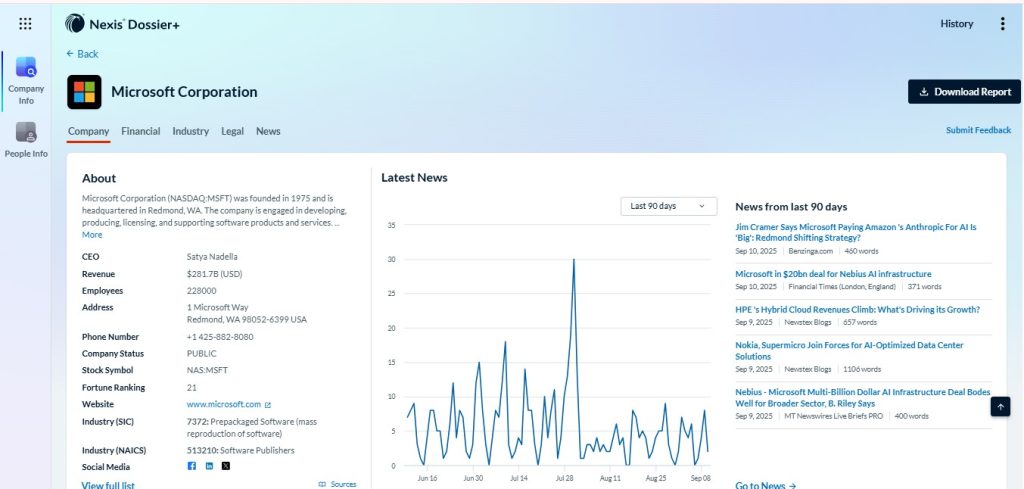Open Microsoft's LinkedIn social media icon
The width and height of the screenshot is (1024, 489).
point(209,466)
